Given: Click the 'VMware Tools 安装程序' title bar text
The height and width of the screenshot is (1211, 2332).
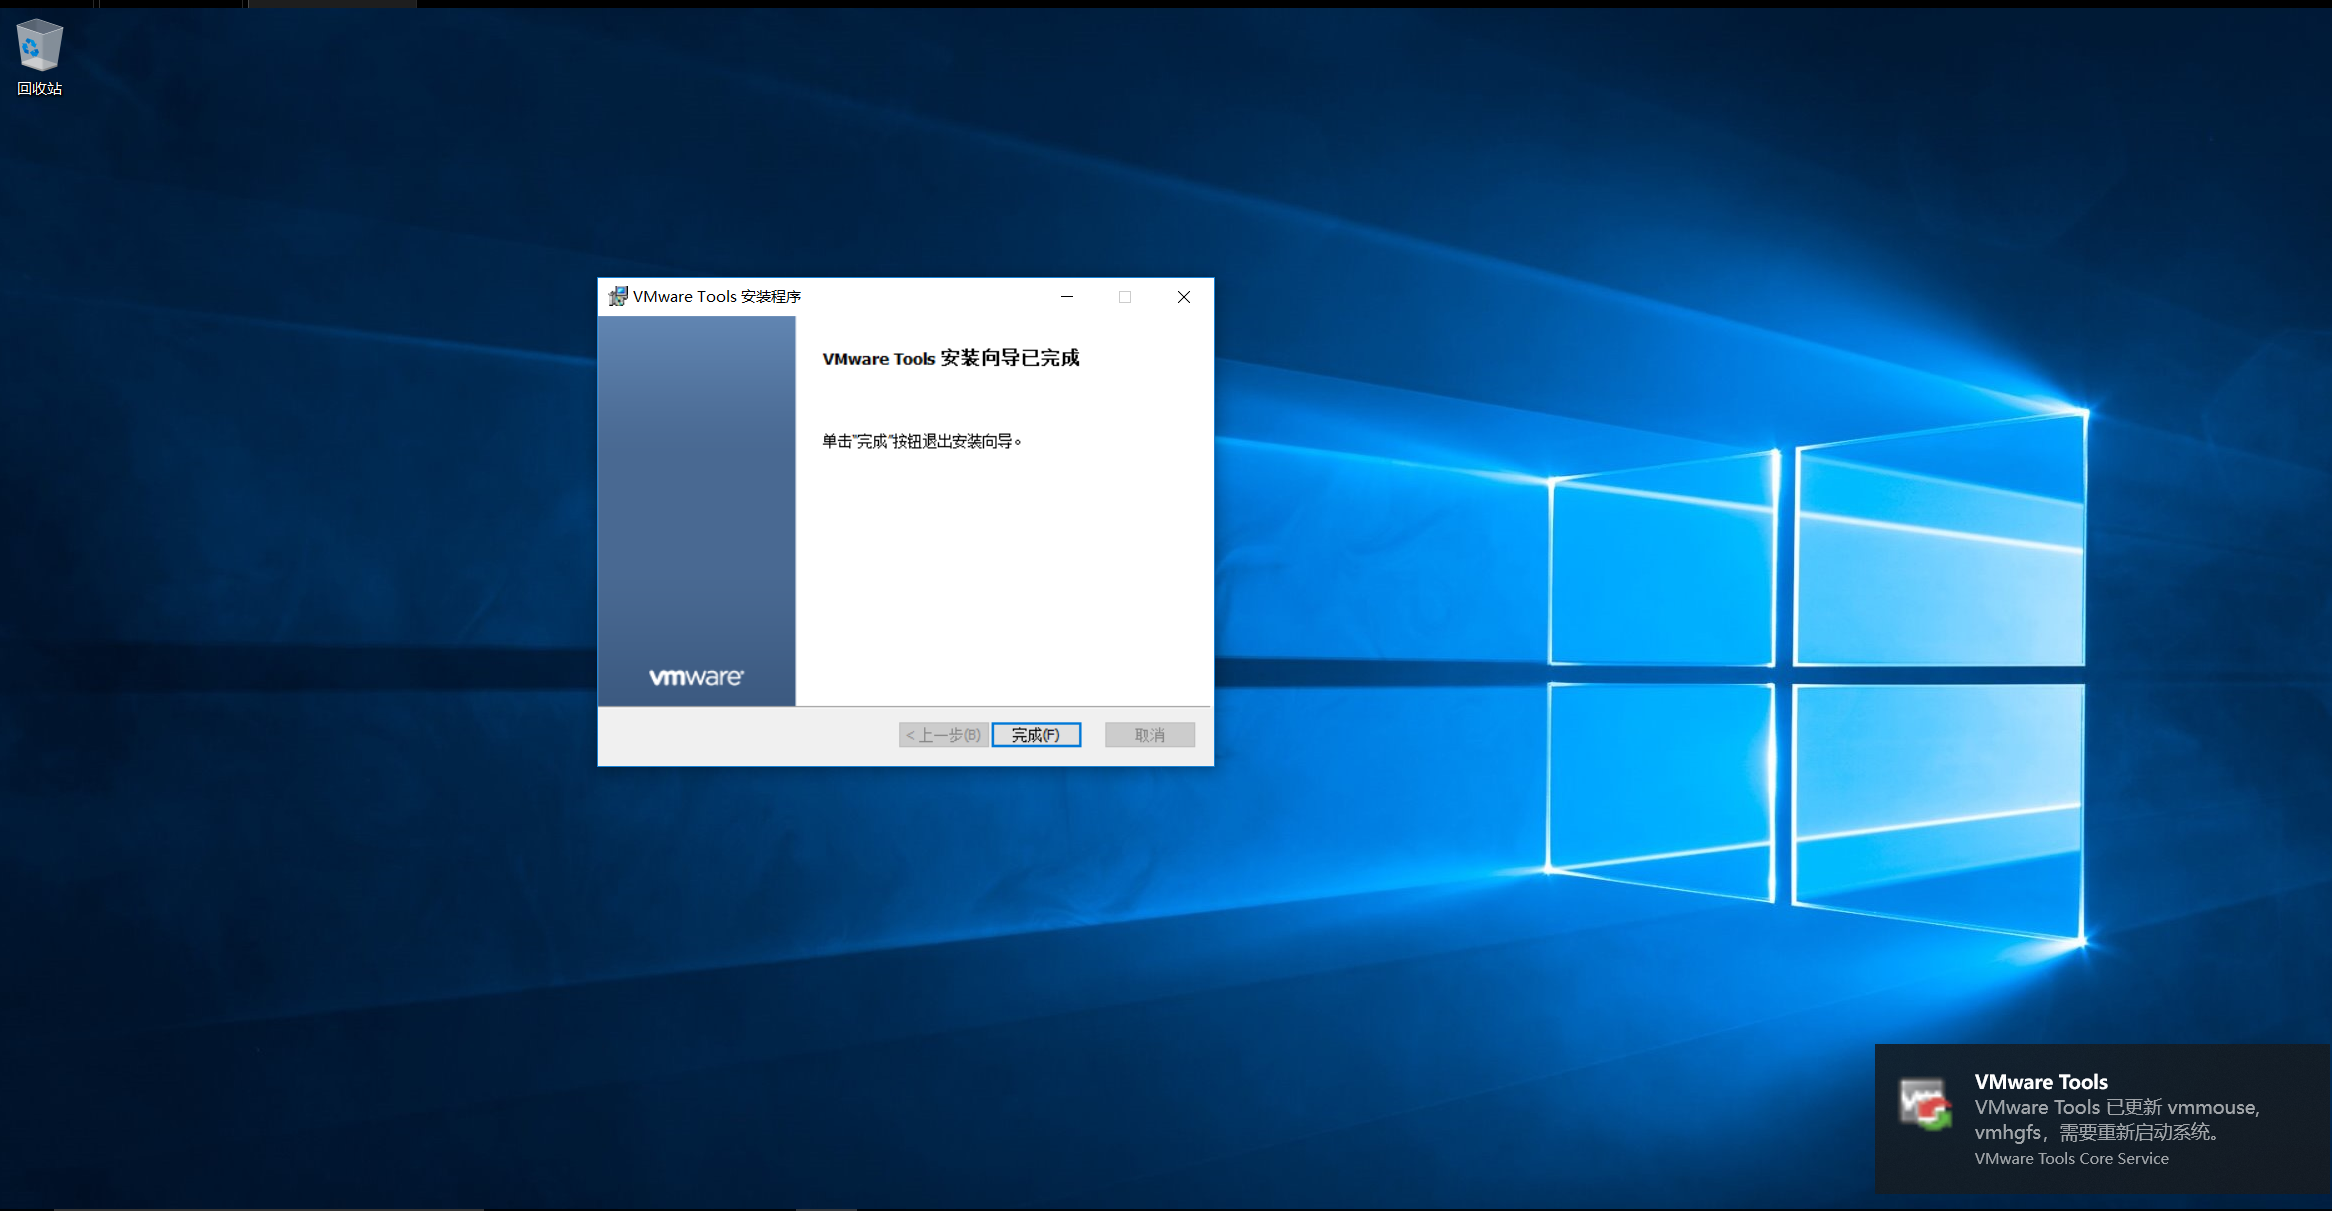Looking at the screenshot, I should 717,297.
